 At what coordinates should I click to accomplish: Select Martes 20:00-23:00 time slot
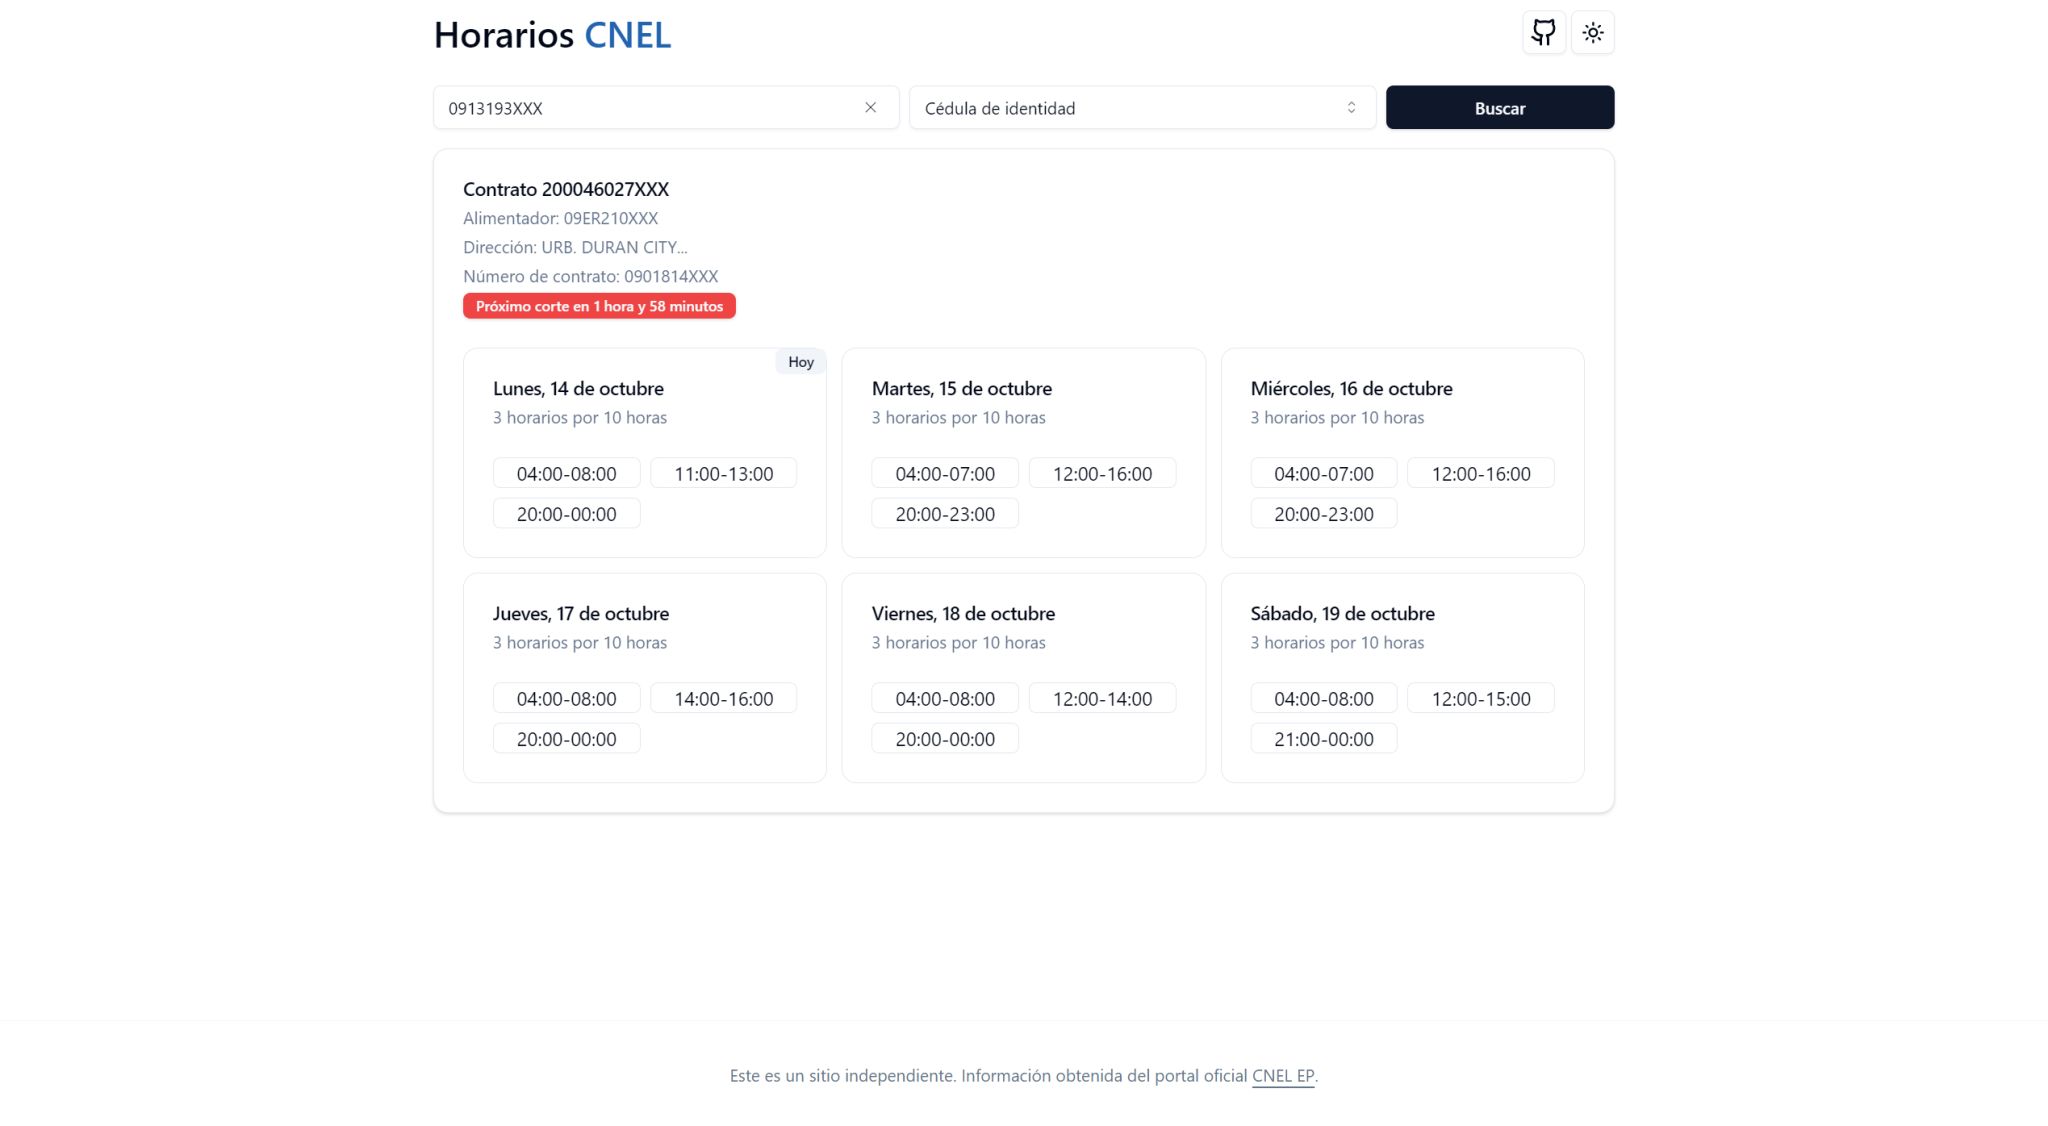(x=945, y=514)
